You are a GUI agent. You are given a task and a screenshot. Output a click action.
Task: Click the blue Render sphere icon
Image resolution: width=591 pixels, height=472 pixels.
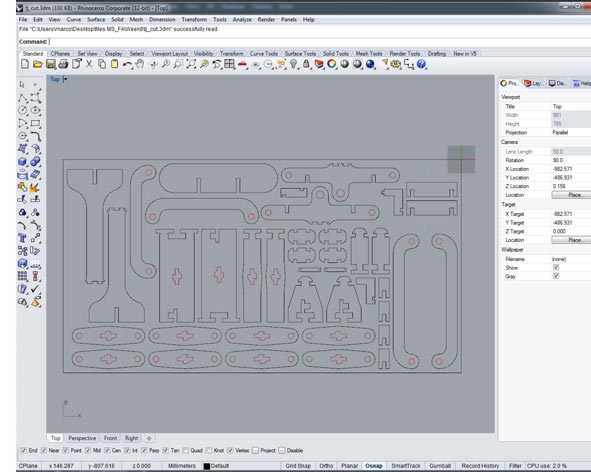(x=371, y=64)
